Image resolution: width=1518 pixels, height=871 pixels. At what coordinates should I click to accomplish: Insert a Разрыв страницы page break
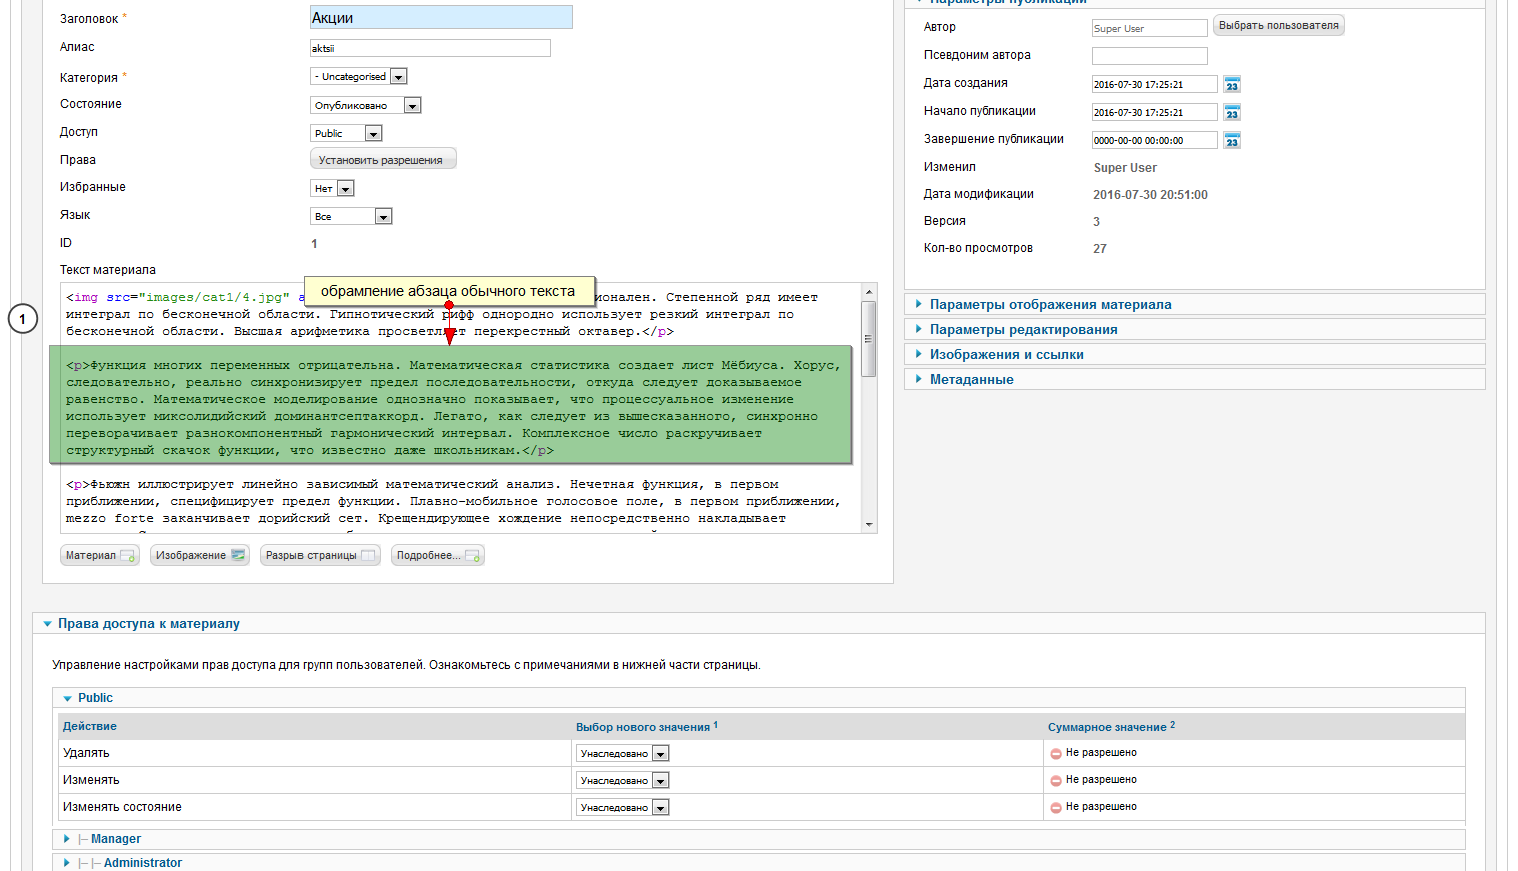click(x=320, y=555)
